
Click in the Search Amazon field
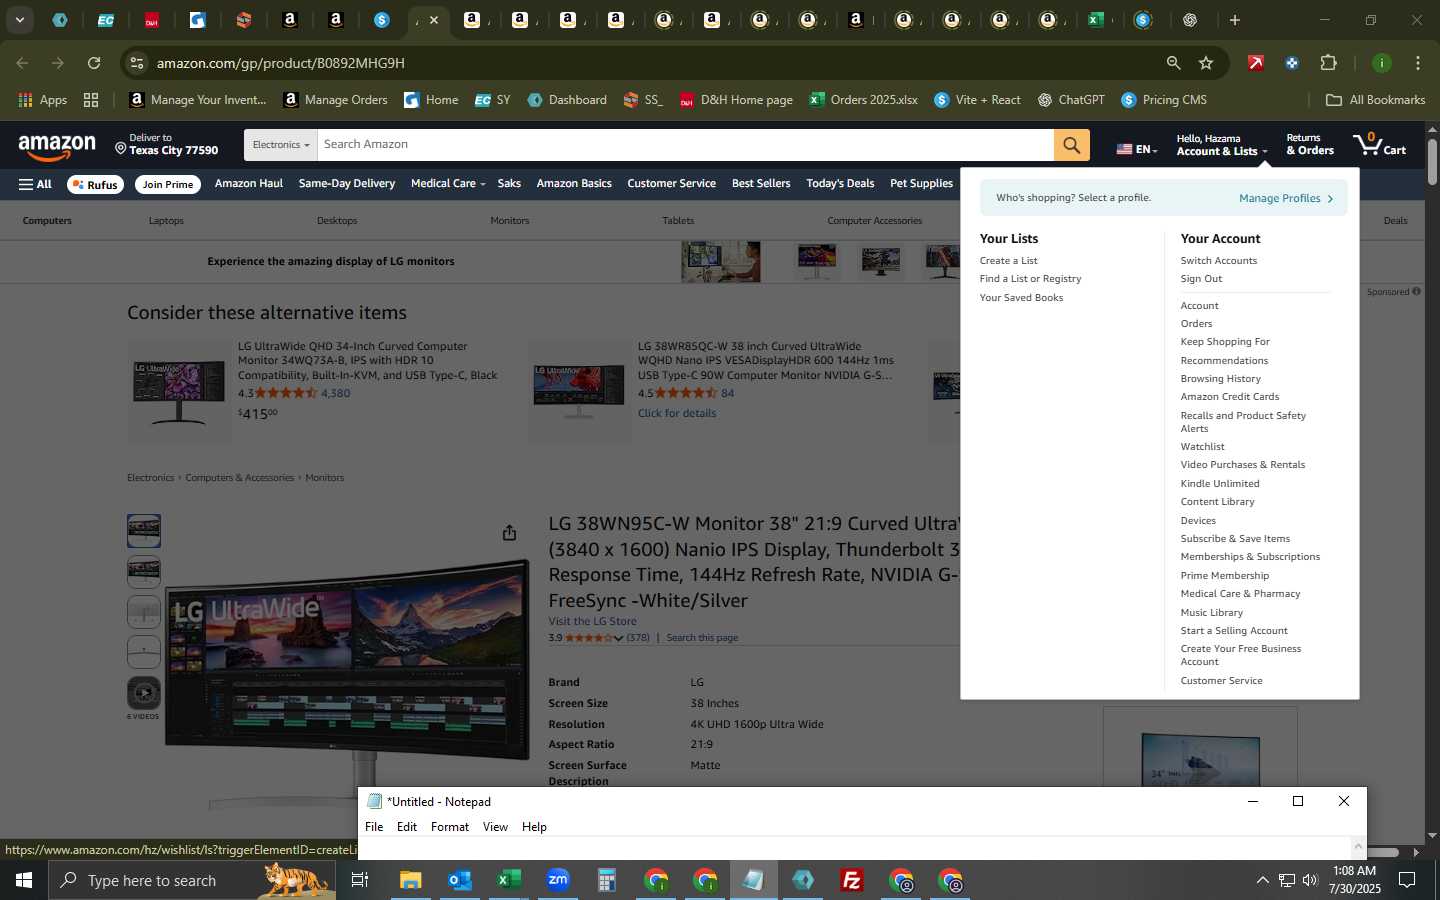pos(685,145)
